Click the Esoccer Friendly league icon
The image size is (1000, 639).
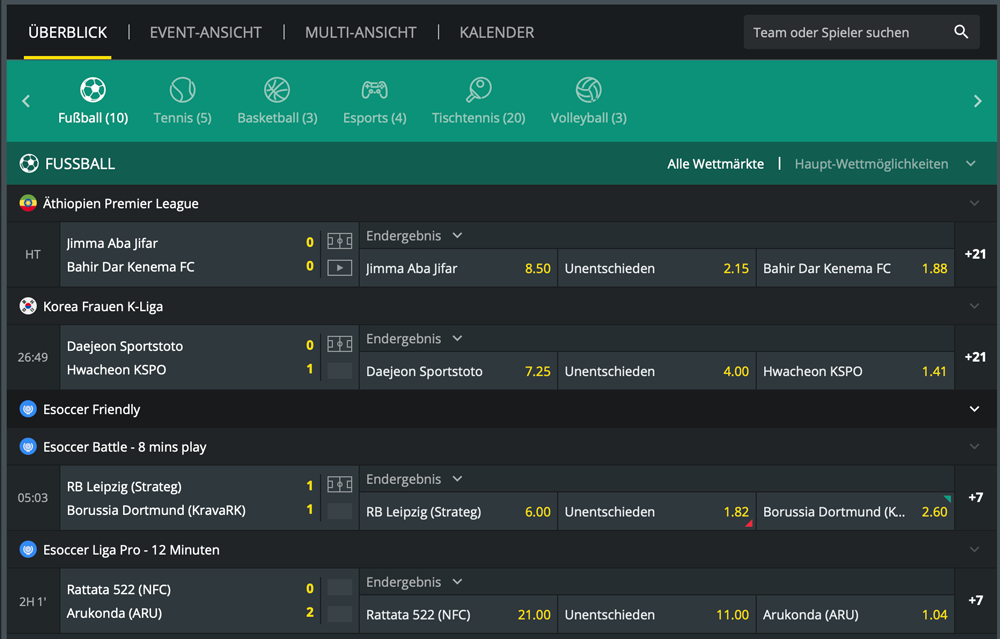click(x=28, y=409)
